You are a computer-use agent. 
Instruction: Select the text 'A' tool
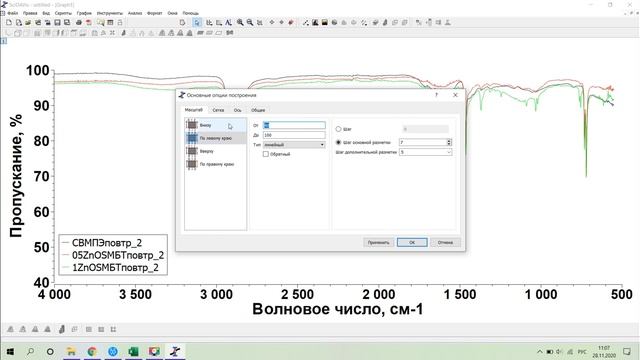coord(228,22)
